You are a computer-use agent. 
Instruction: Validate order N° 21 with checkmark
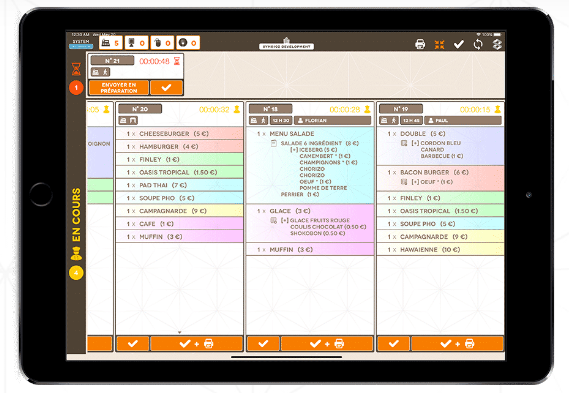click(x=166, y=88)
